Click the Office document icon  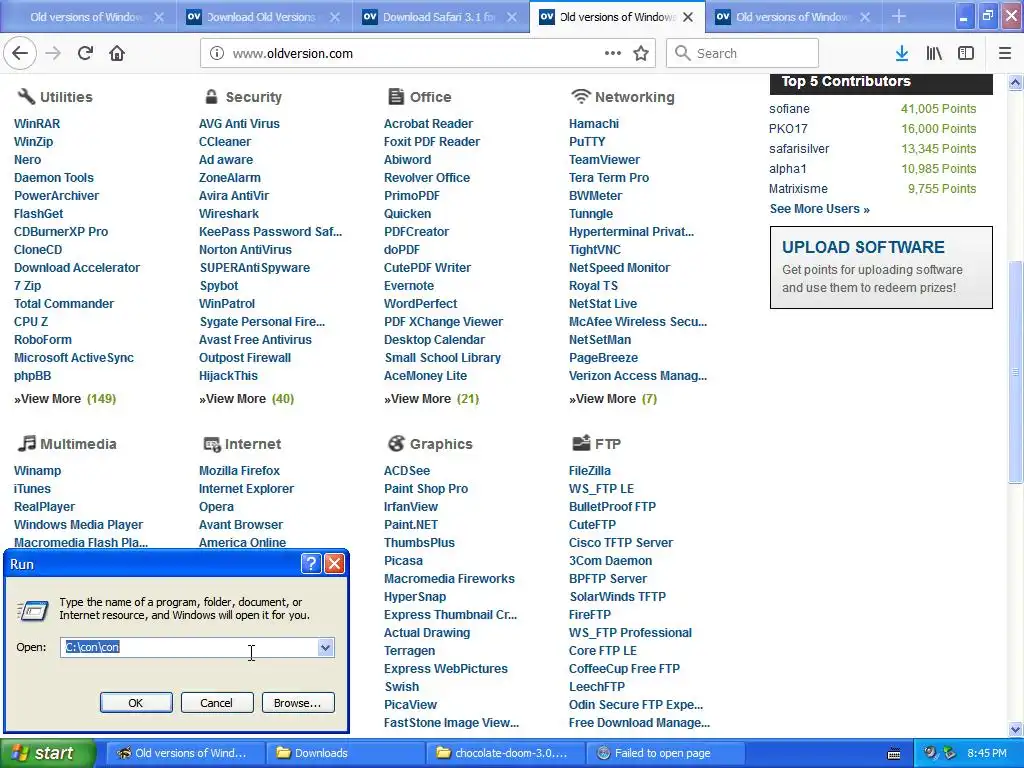tap(396, 97)
